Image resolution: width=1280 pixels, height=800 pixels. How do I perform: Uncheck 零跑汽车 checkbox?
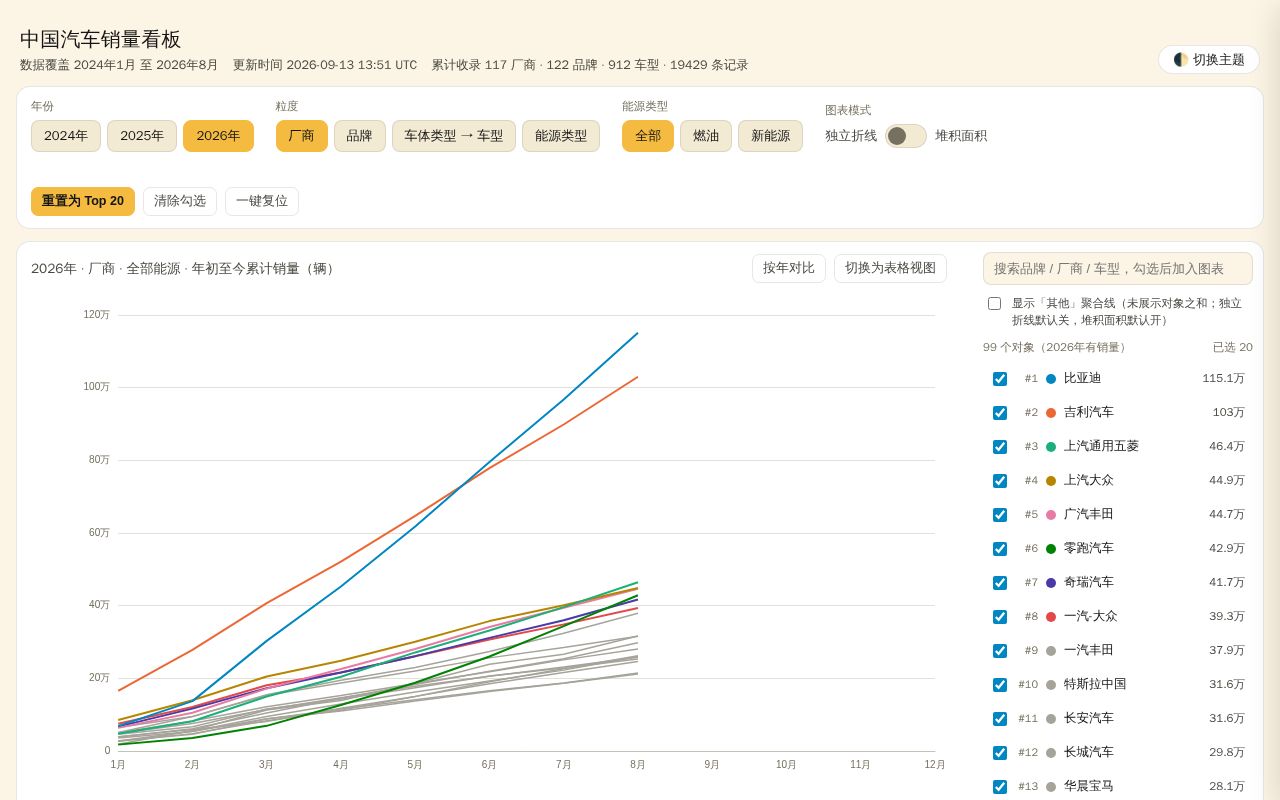tap(1000, 549)
